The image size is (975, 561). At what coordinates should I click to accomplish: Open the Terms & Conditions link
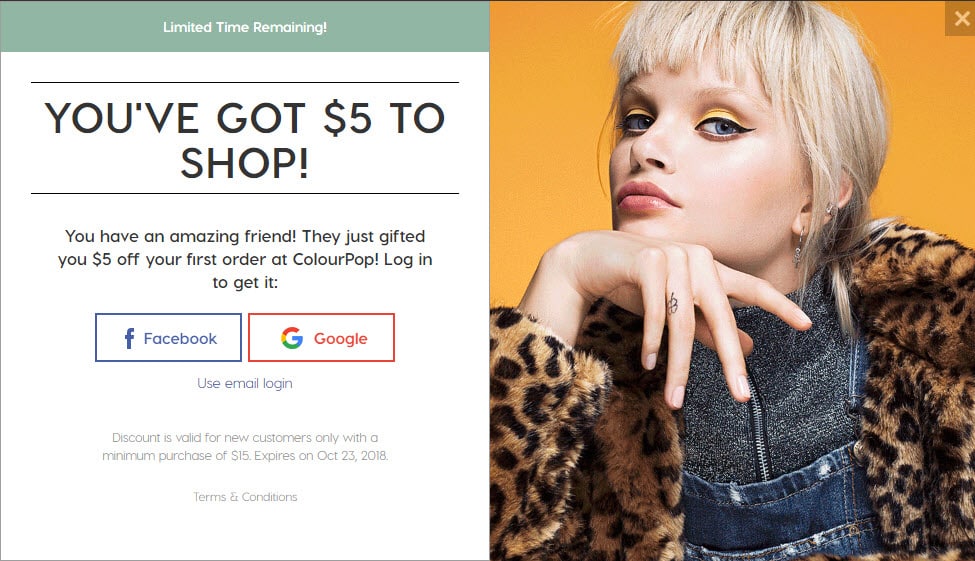[x=245, y=497]
